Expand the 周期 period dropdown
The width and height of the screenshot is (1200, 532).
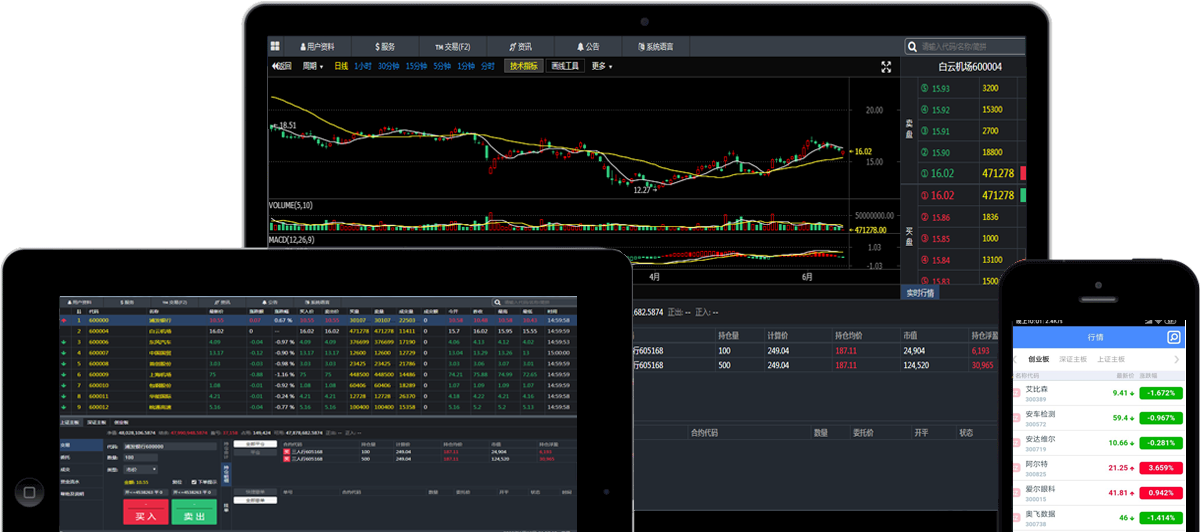click(x=313, y=66)
